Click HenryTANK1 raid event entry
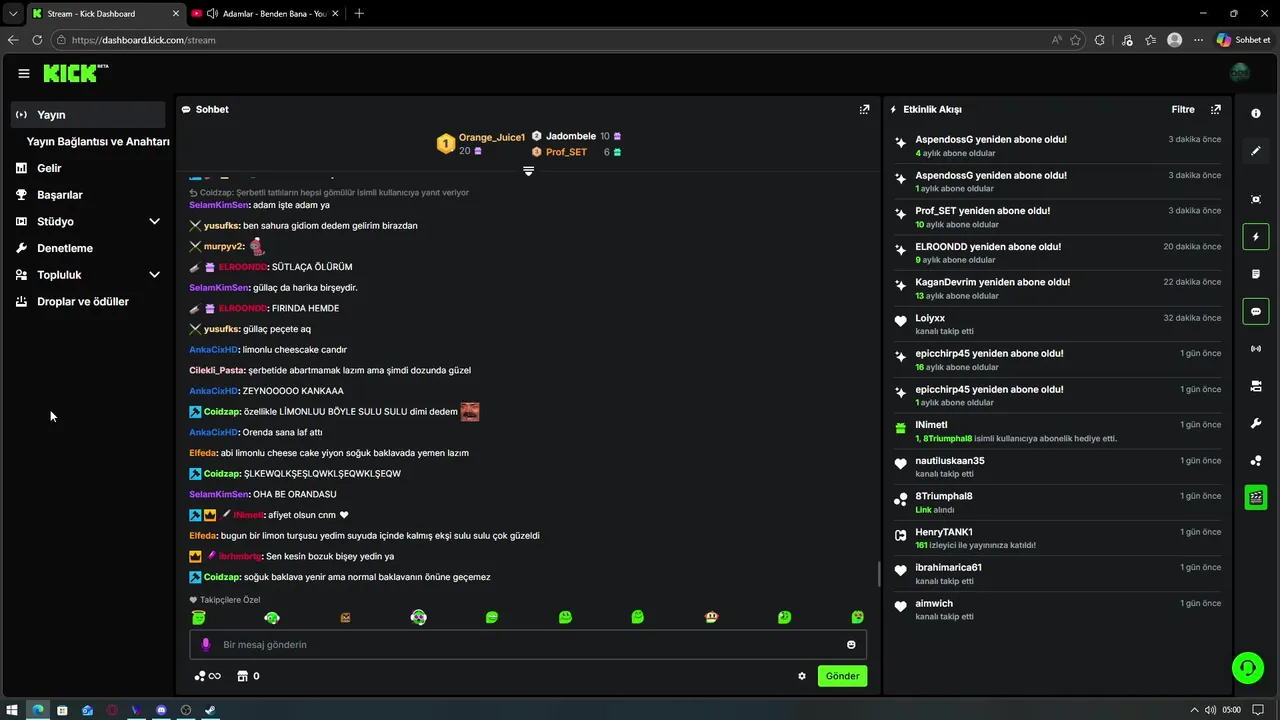Viewport: 1280px width, 720px height. 1058,538
